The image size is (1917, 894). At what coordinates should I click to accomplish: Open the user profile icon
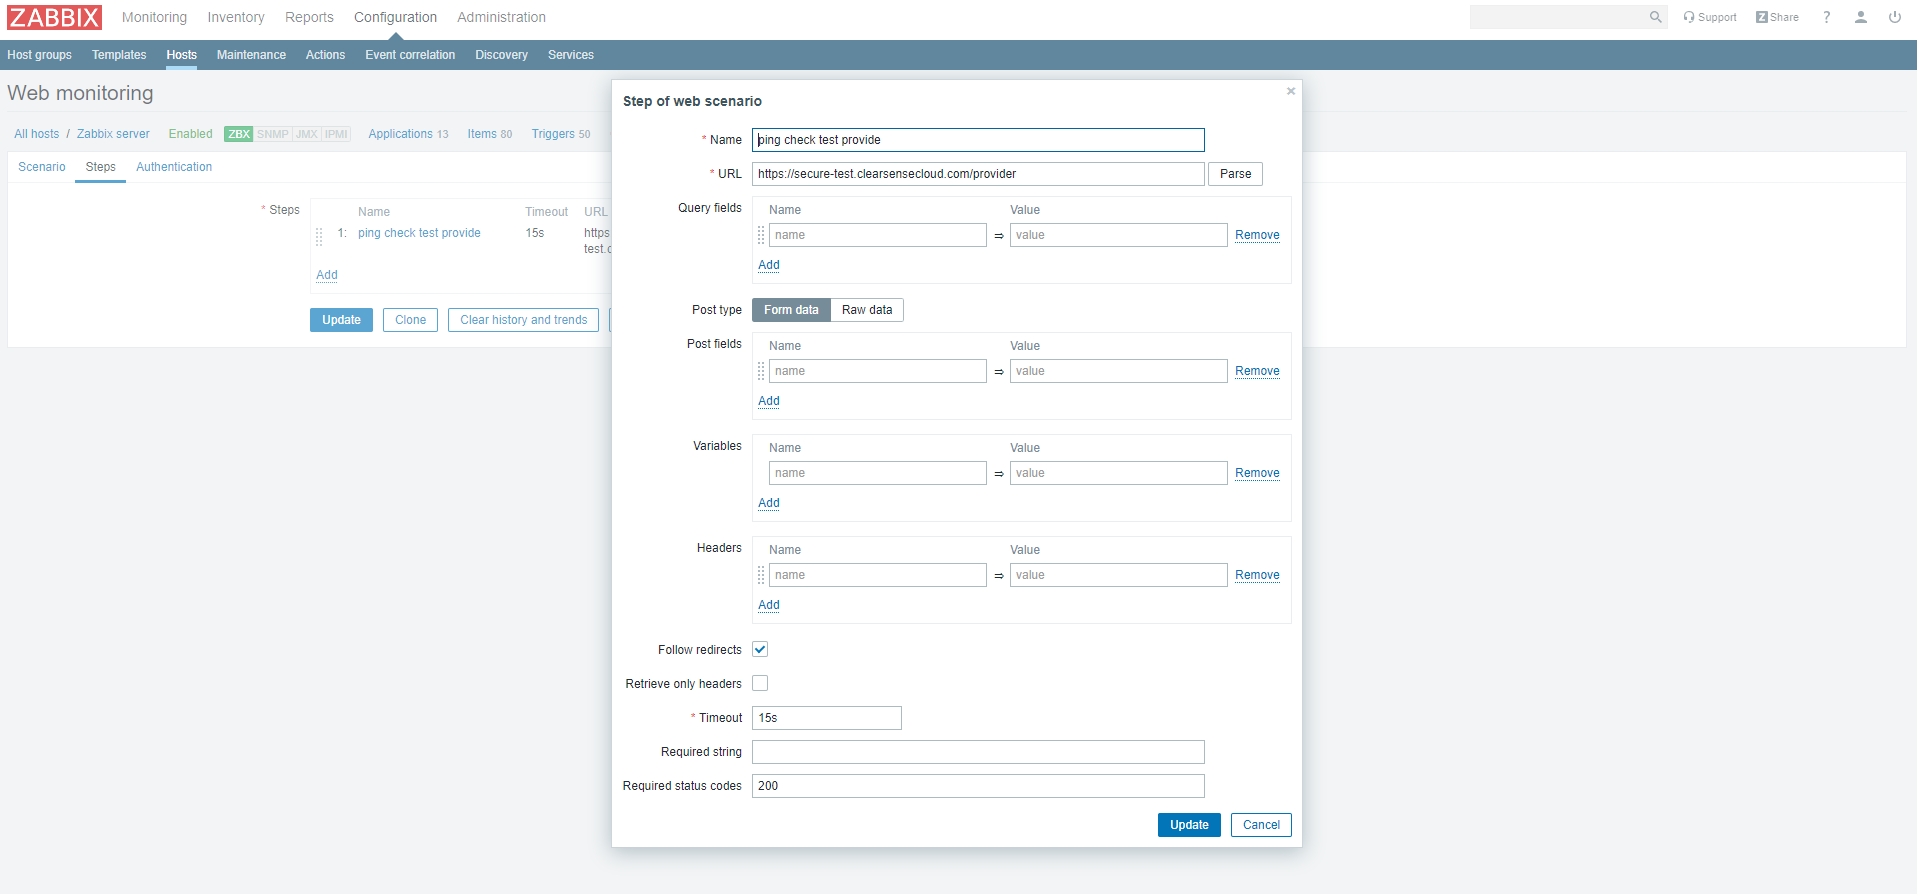1860,17
